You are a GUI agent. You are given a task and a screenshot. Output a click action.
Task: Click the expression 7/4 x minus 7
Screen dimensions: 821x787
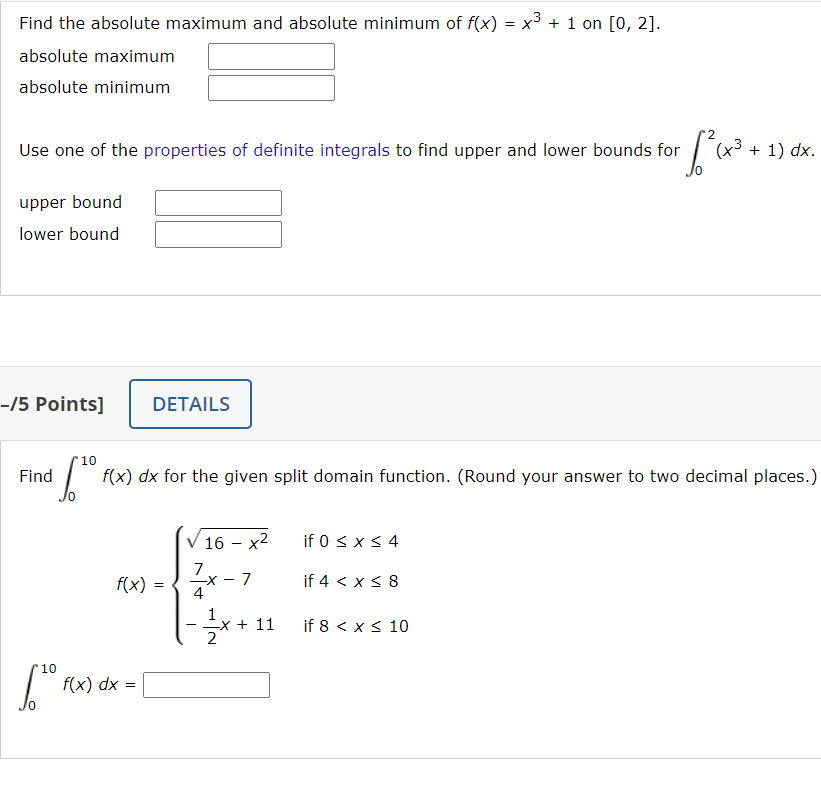point(220,580)
